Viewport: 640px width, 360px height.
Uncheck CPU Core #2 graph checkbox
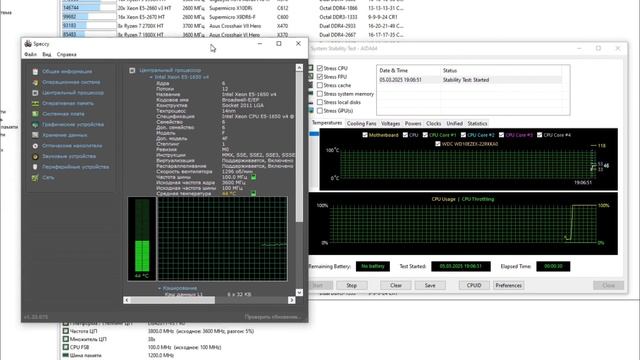click(463, 135)
